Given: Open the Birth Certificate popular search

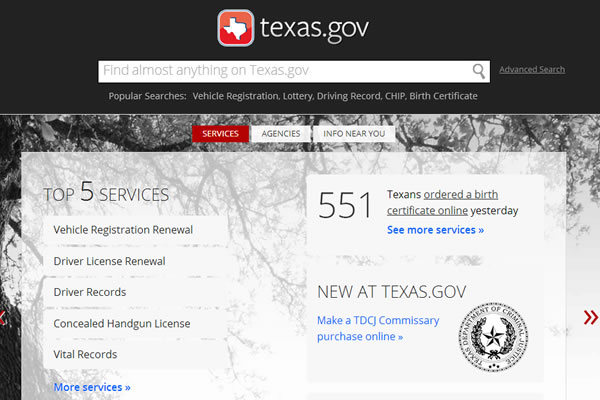Looking at the screenshot, I should coord(443,96).
